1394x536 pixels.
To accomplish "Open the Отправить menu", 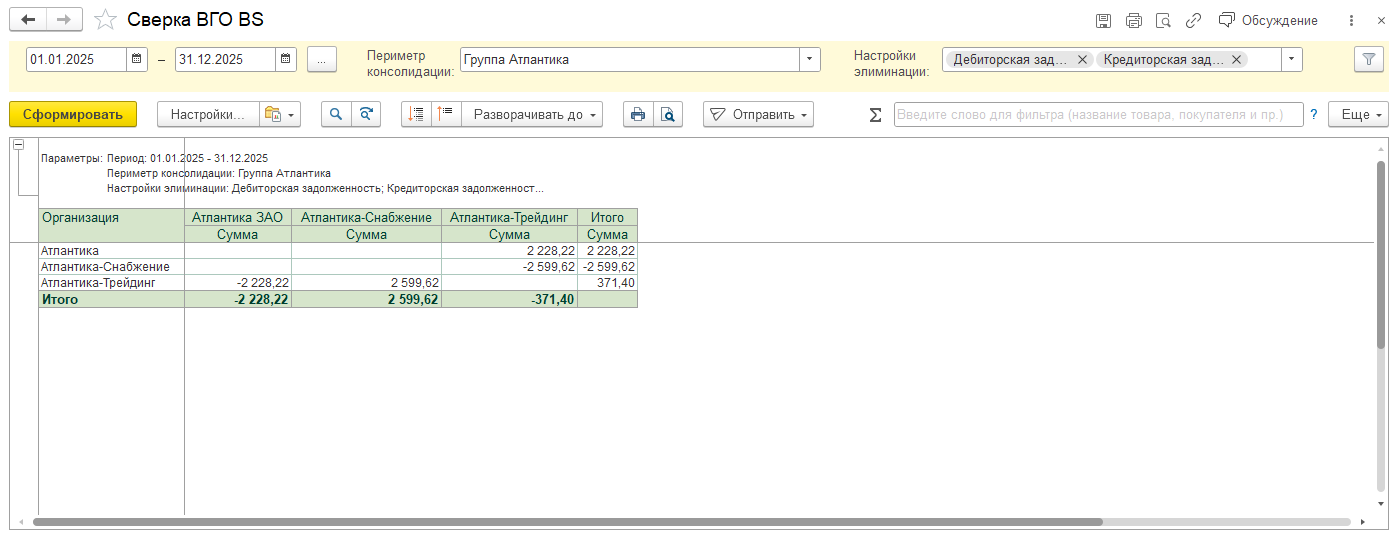I will point(758,114).
